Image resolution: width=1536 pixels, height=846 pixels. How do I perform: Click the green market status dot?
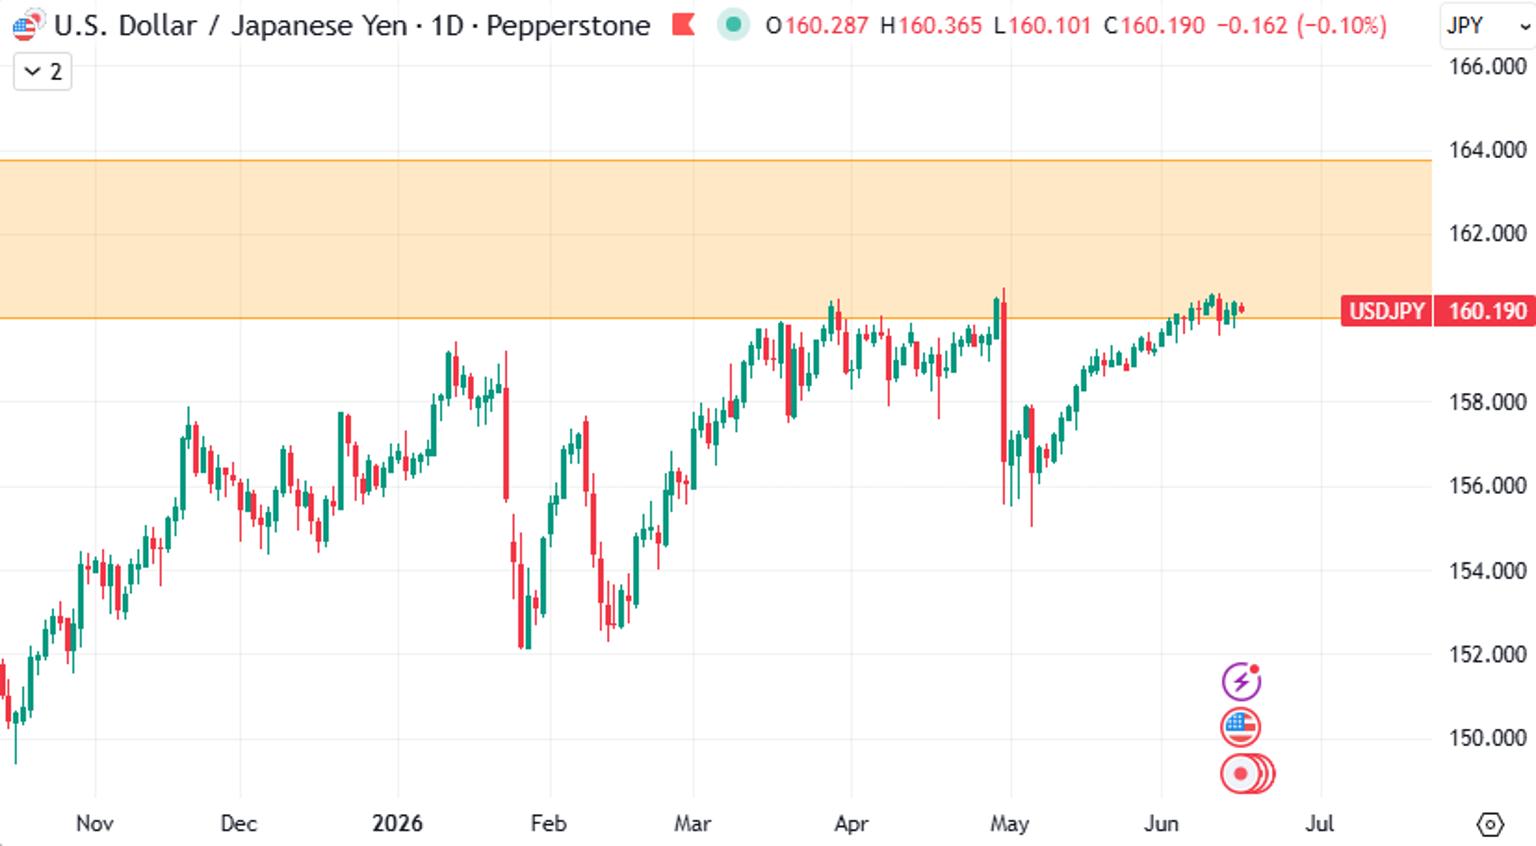(733, 25)
